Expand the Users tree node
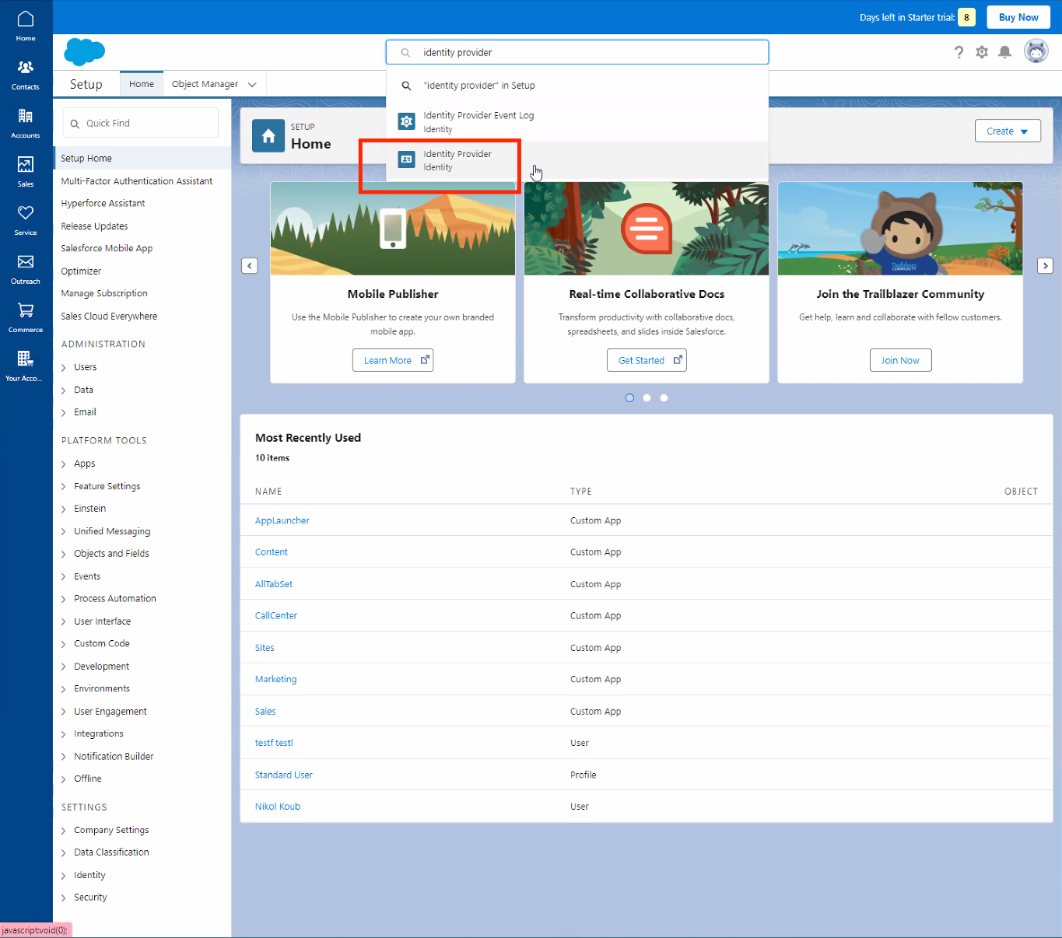The height and width of the screenshot is (938, 1062). pos(64,368)
